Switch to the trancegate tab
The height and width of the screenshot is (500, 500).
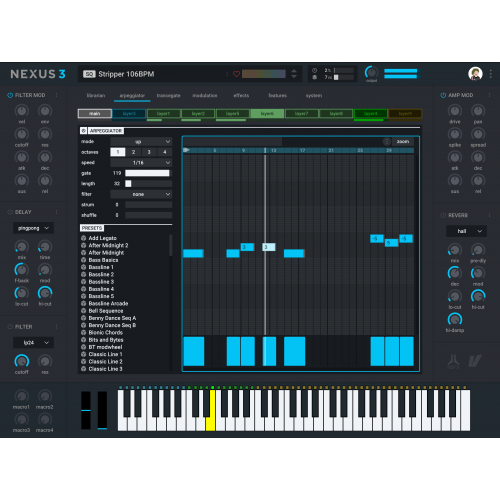[168, 96]
